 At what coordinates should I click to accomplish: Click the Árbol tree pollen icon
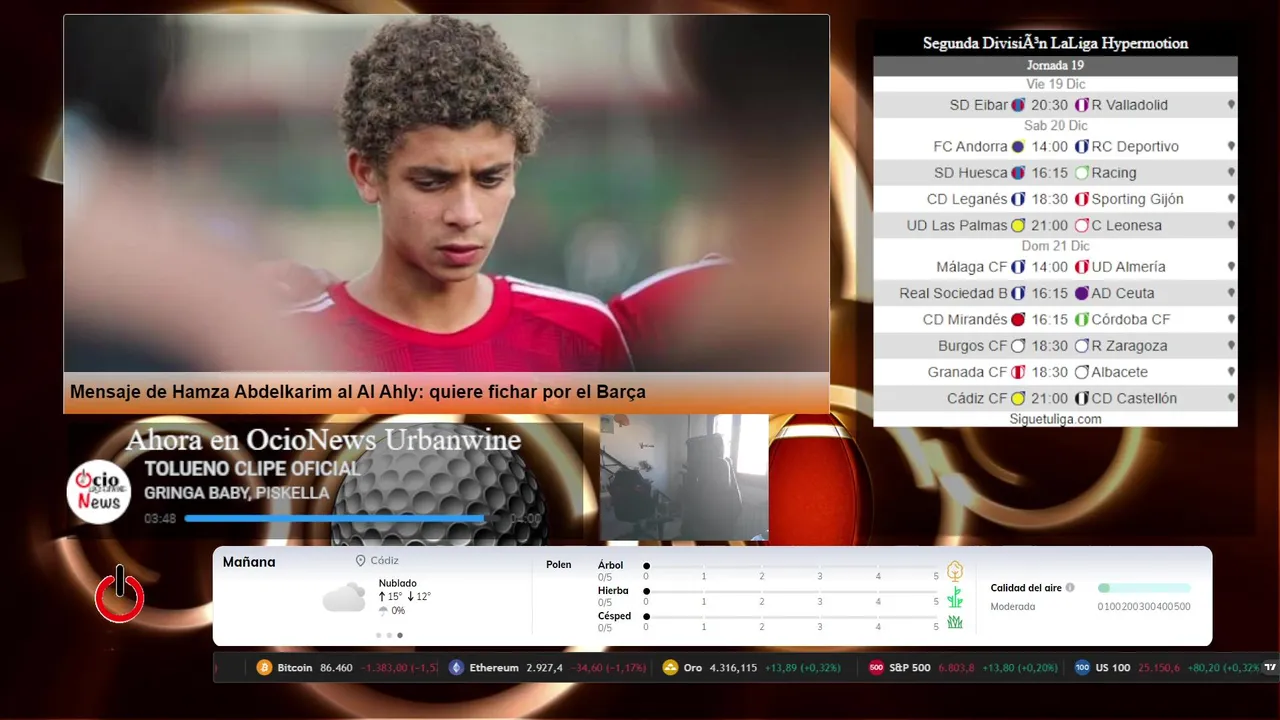pos(955,571)
